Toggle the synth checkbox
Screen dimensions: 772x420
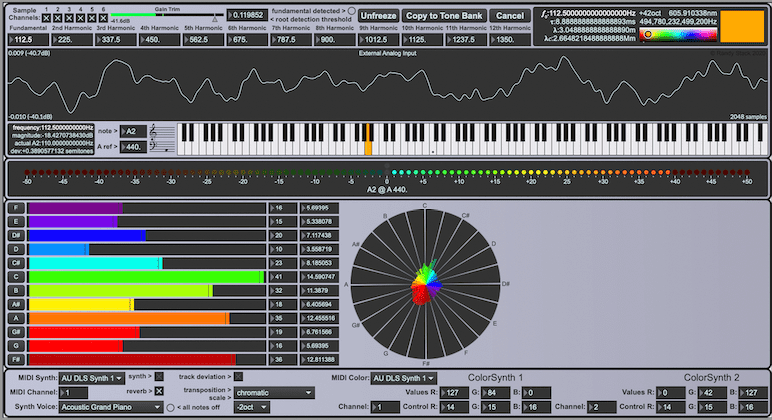tap(159, 377)
